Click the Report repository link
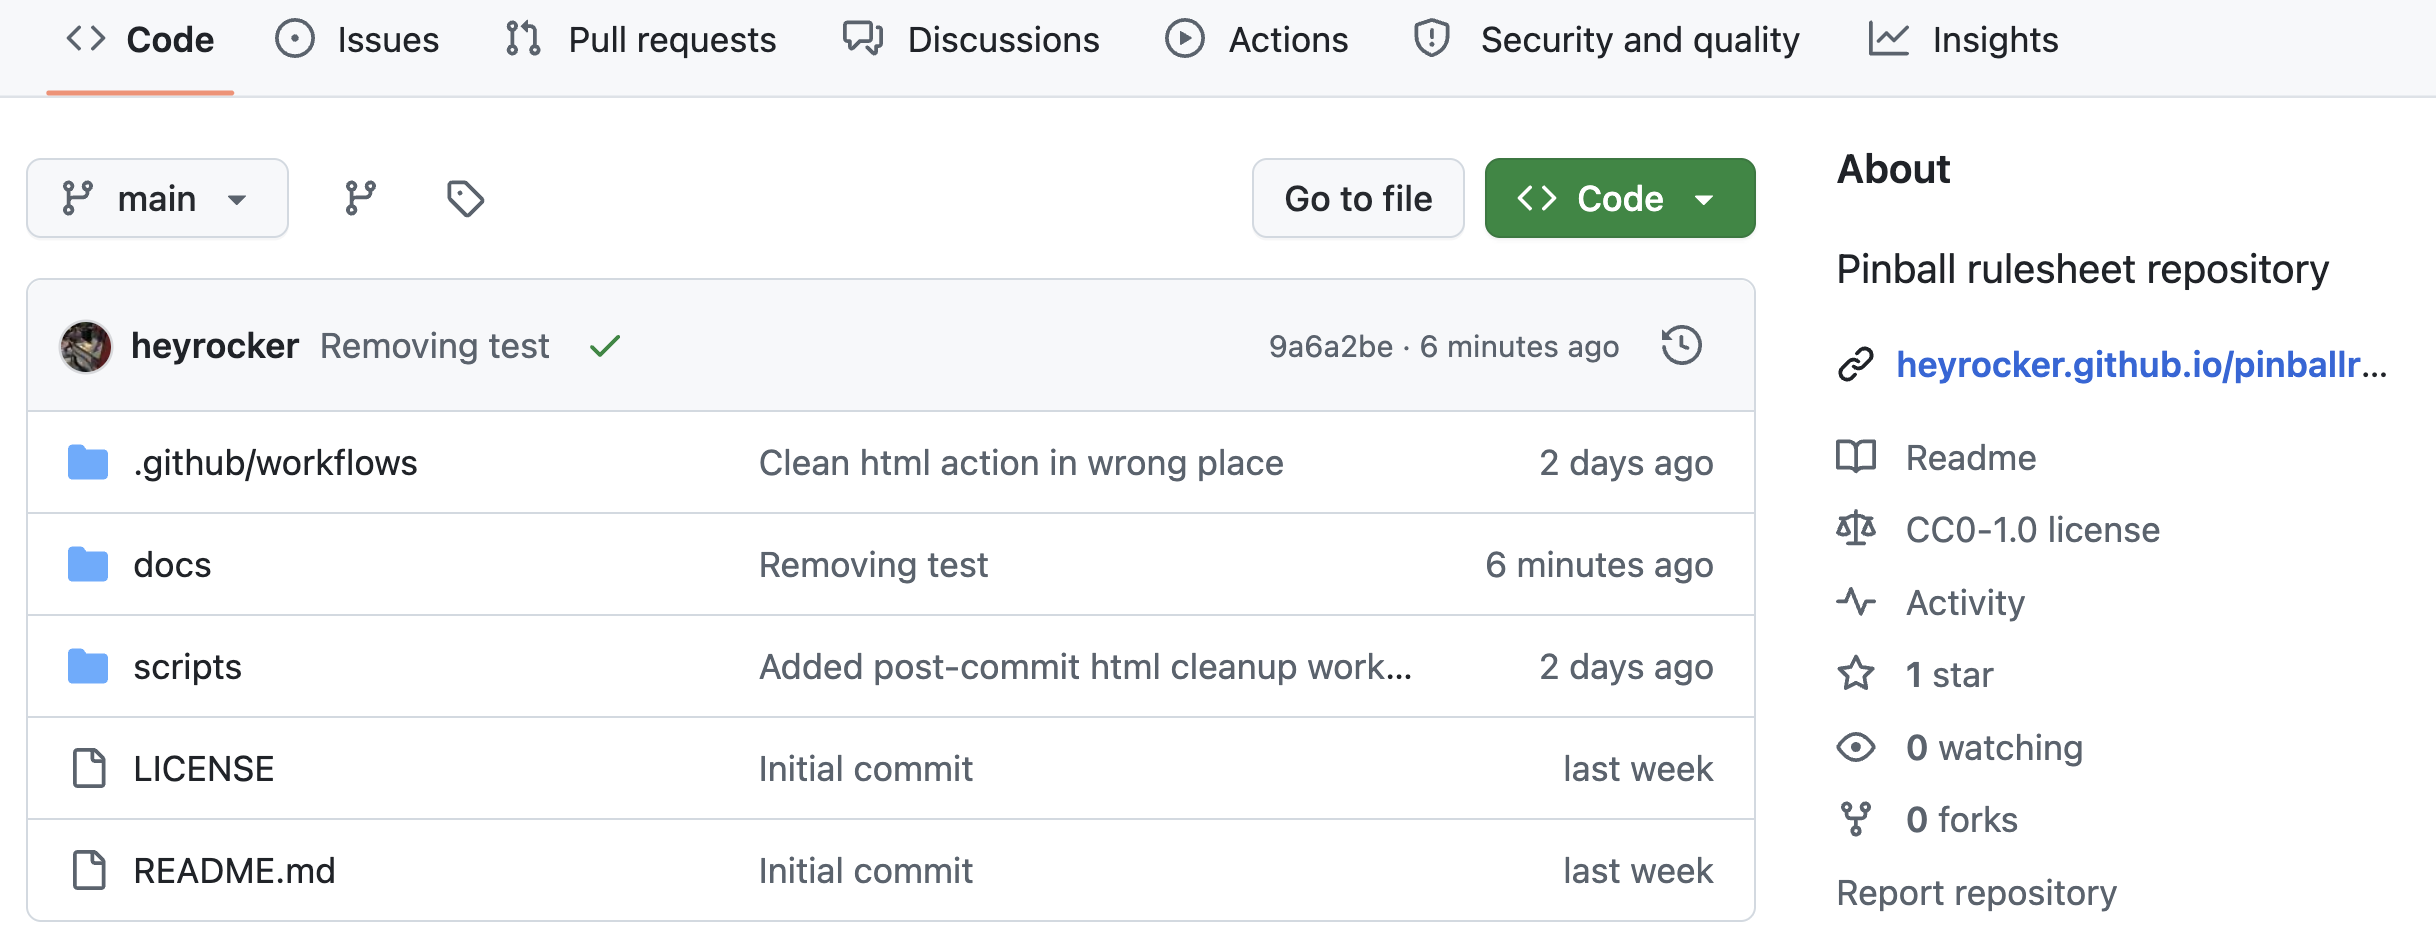The image size is (2436, 948). pyautogui.click(x=1977, y=892)
